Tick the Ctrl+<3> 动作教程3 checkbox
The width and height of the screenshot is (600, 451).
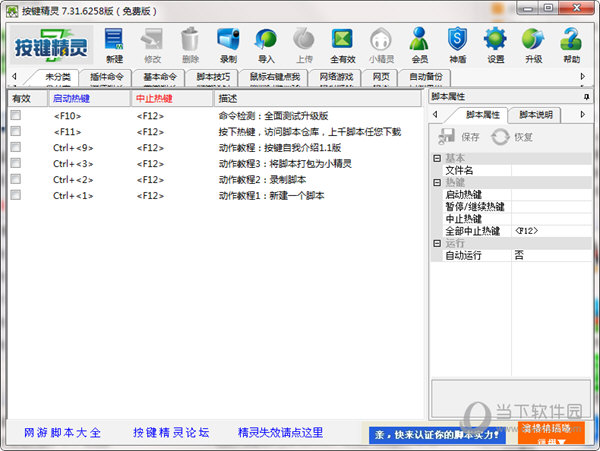16,163
